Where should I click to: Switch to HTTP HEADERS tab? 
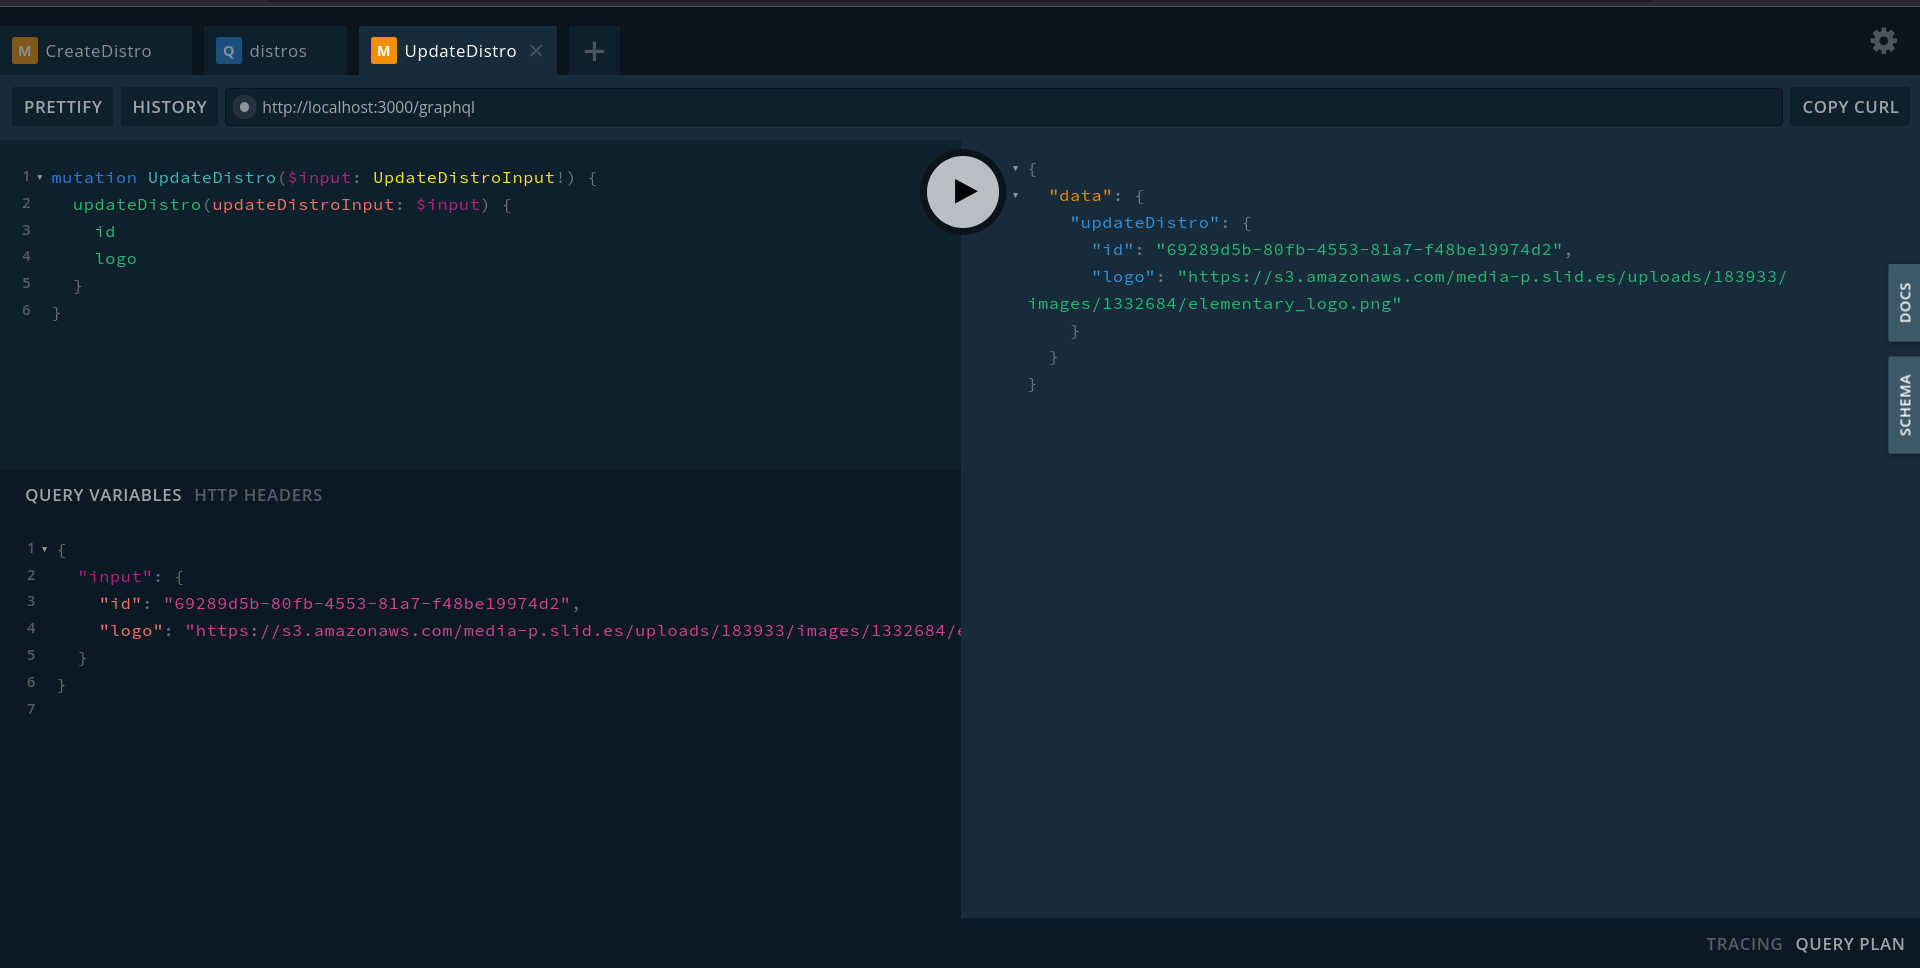coord(258,495)
